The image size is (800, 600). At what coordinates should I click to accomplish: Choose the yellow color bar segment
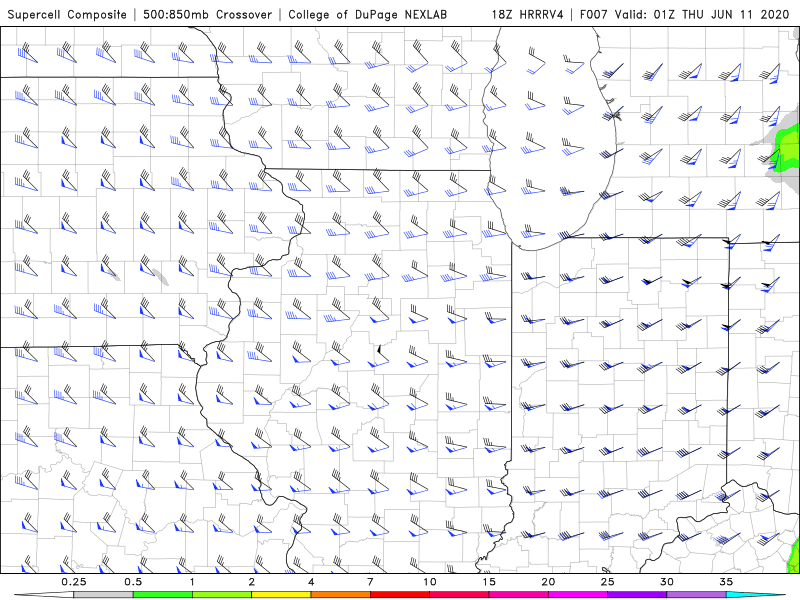(x=281, y=595)
